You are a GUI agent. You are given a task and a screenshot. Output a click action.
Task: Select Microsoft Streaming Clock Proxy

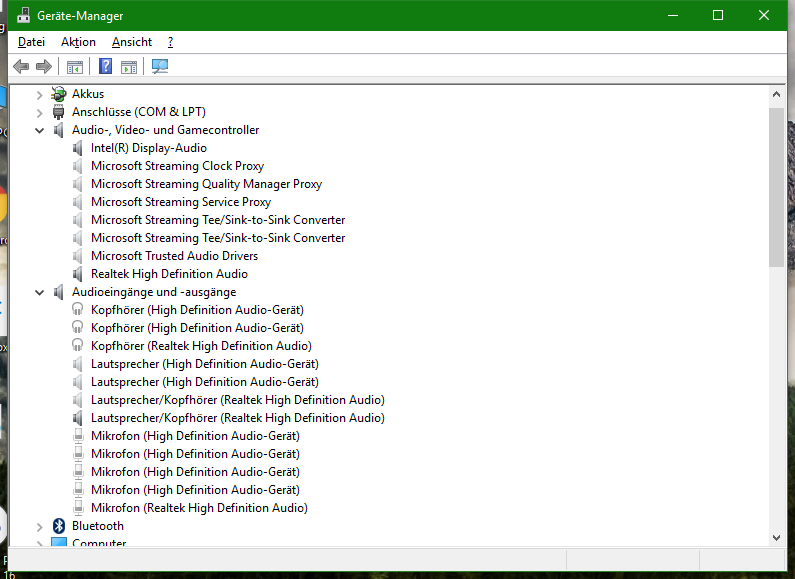click(177, 166)
